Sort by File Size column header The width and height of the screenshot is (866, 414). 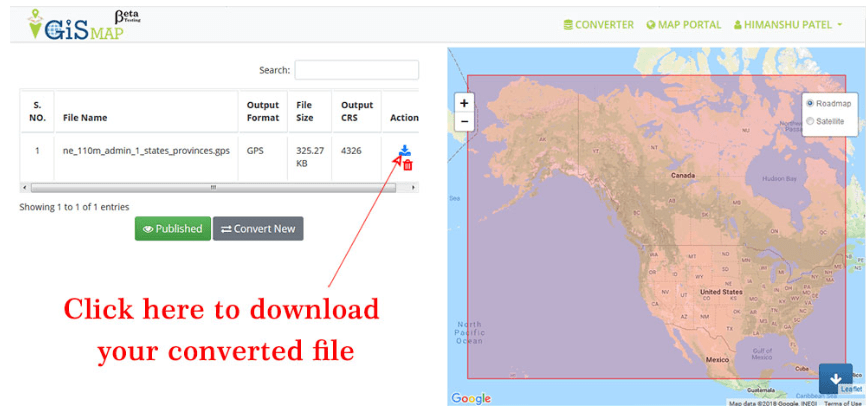click(310, 112)
